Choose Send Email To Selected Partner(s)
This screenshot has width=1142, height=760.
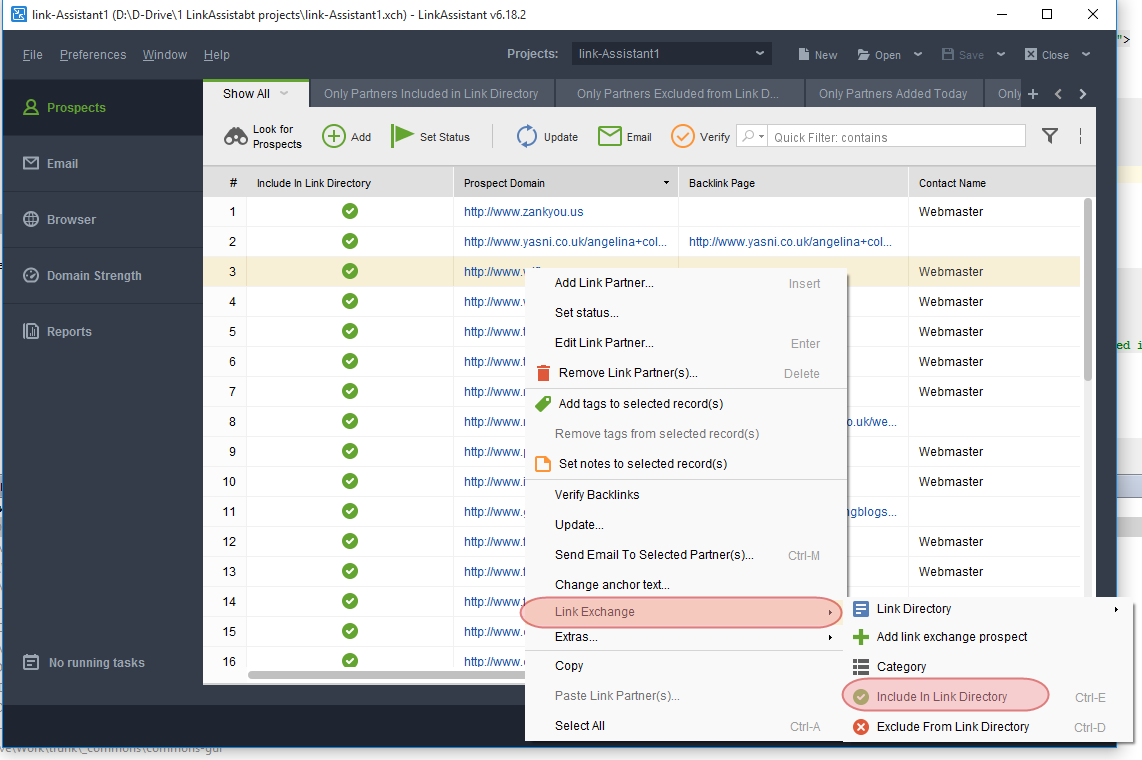point(686,555)
